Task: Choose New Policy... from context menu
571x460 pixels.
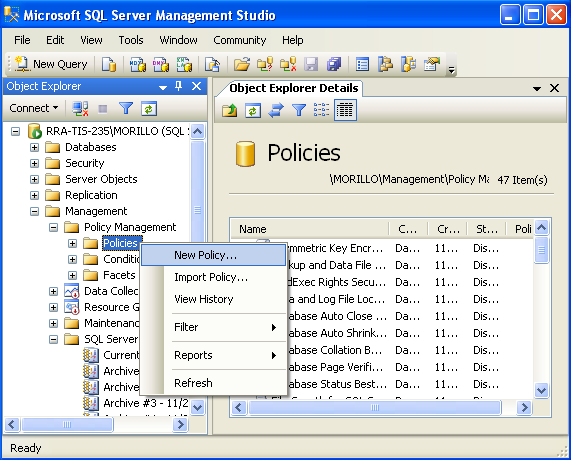Action: [213, 255]
